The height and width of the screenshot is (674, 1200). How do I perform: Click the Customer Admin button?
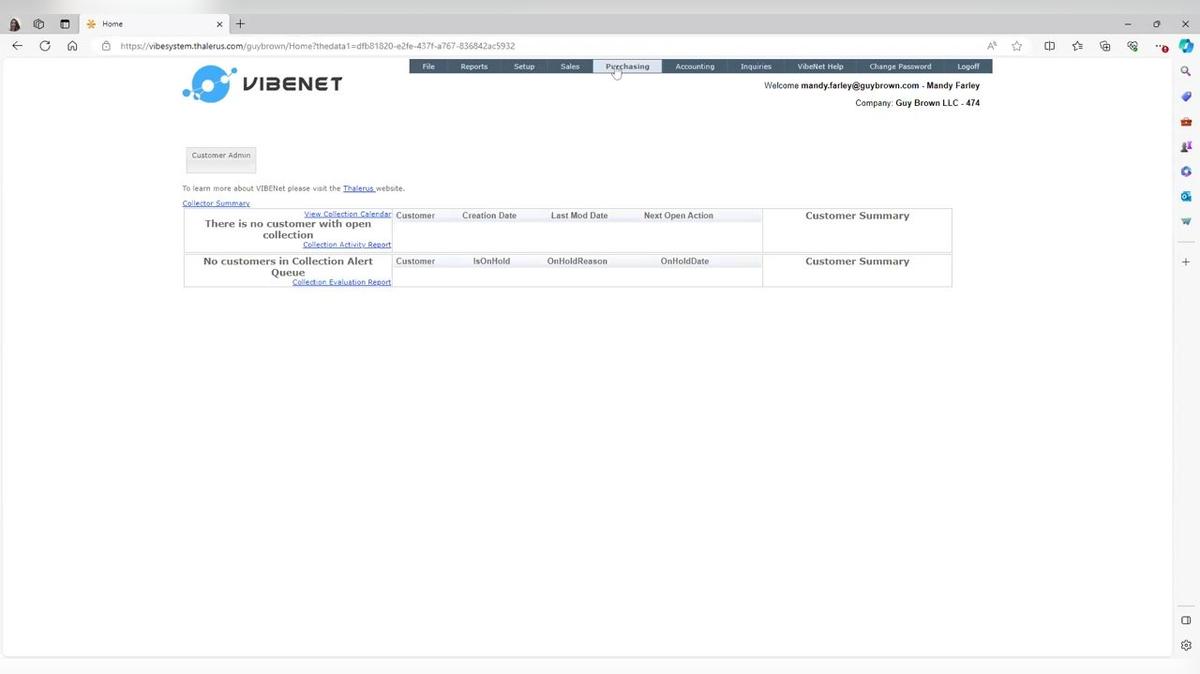(x=221, y=160)
